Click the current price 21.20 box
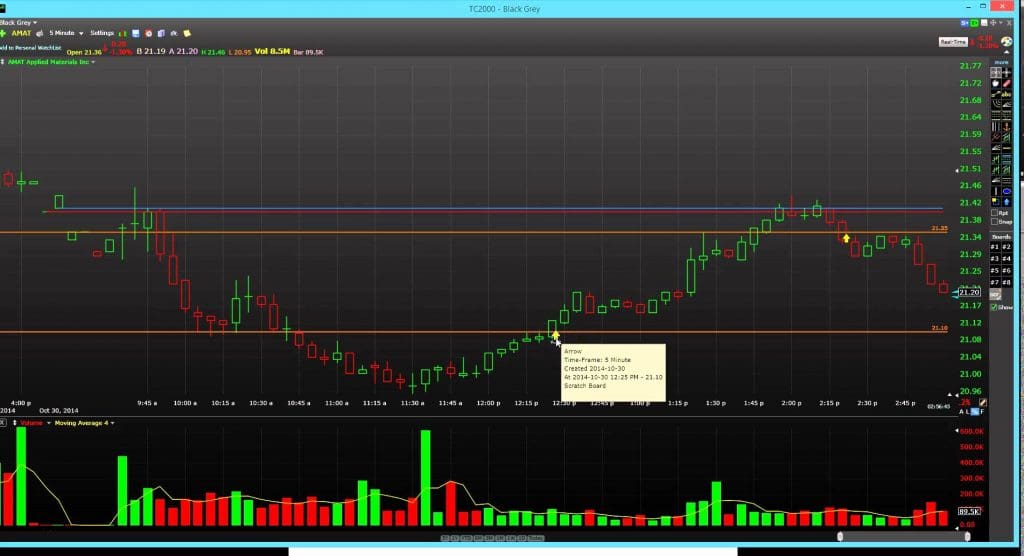 coord(969,293)
